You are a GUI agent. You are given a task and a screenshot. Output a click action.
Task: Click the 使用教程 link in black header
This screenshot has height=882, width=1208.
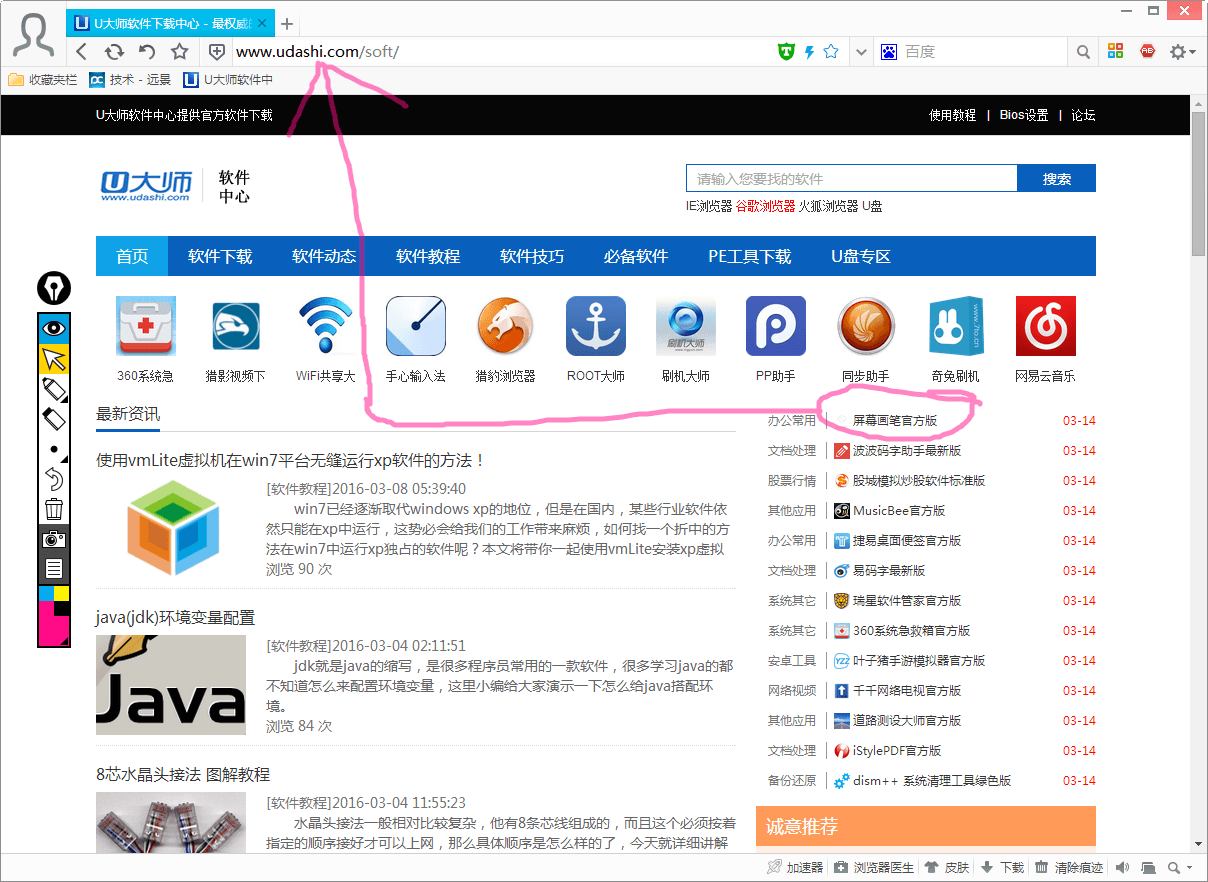click(x=952, y=115)
